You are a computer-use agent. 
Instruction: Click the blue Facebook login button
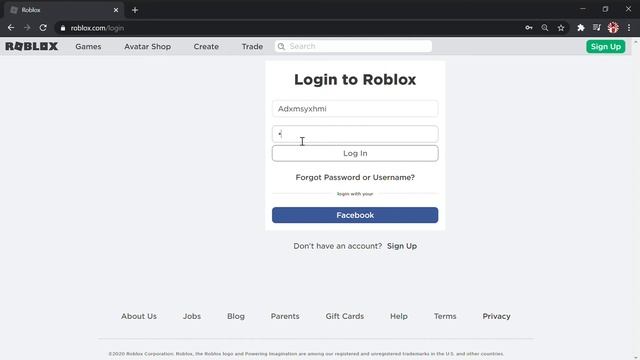point(355,215)
